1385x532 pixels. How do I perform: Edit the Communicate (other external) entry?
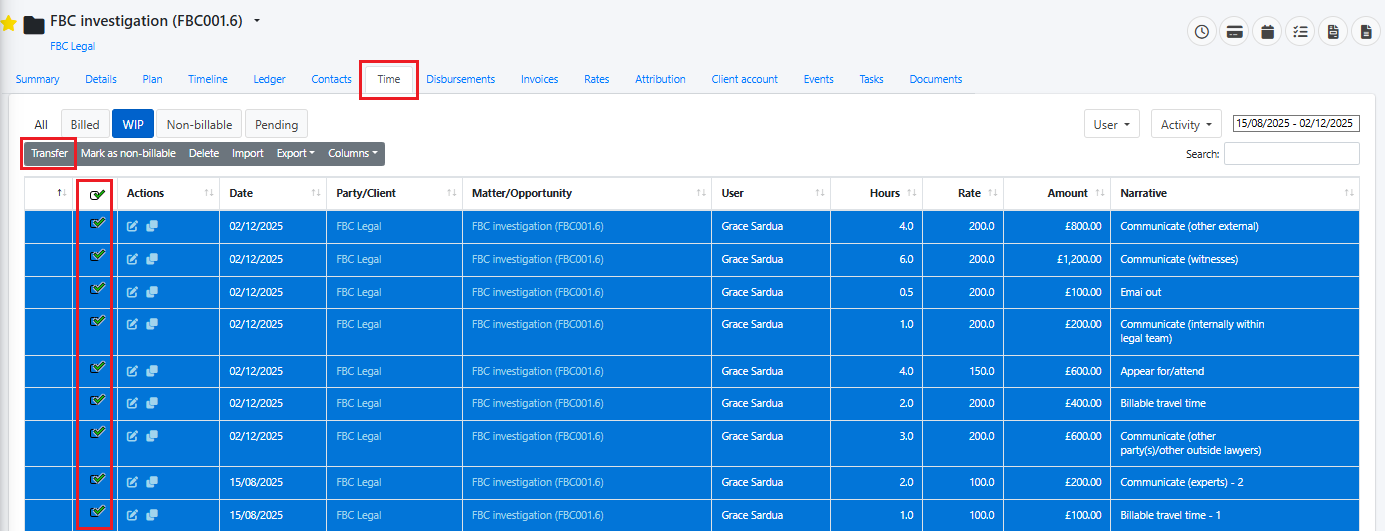(x=133, y=226)
